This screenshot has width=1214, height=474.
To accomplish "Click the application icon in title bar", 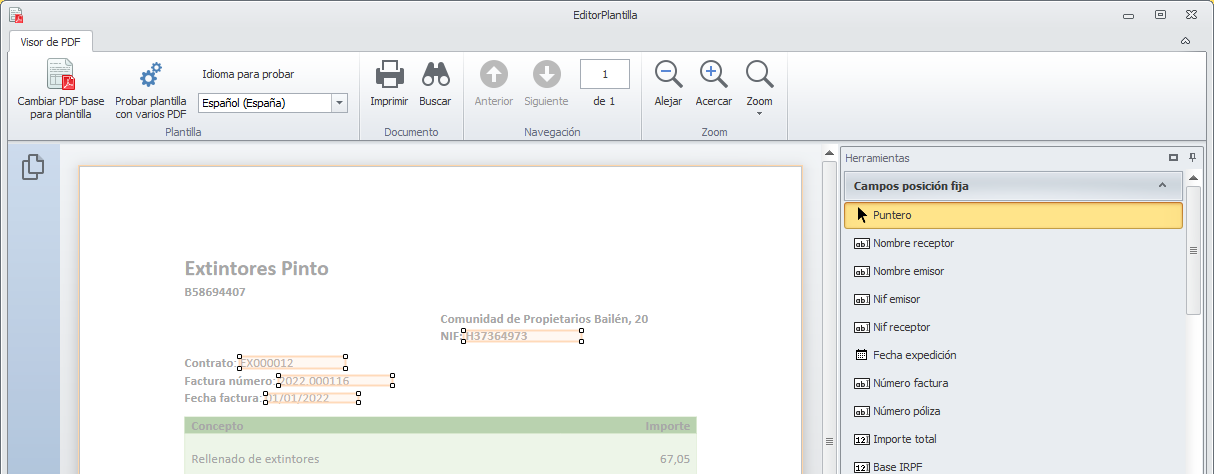I will [15, 15].
